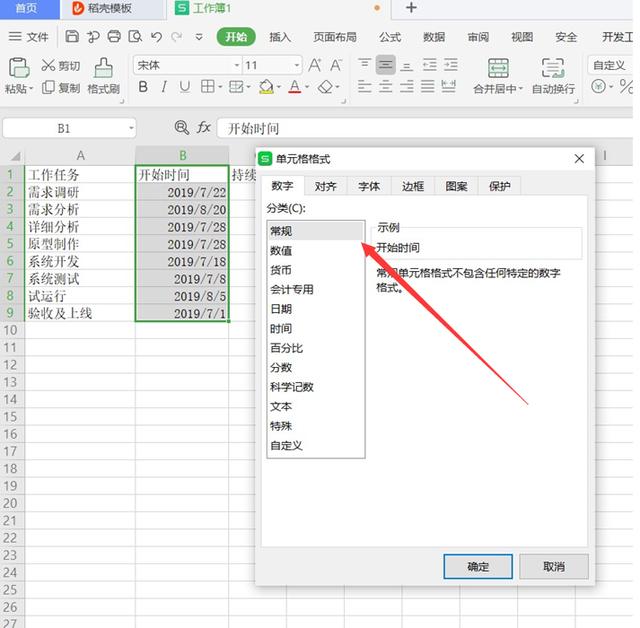Viewport: 640px width, 628px height.
Task: Click the Borders grid icon
Action: pos(207,87)
